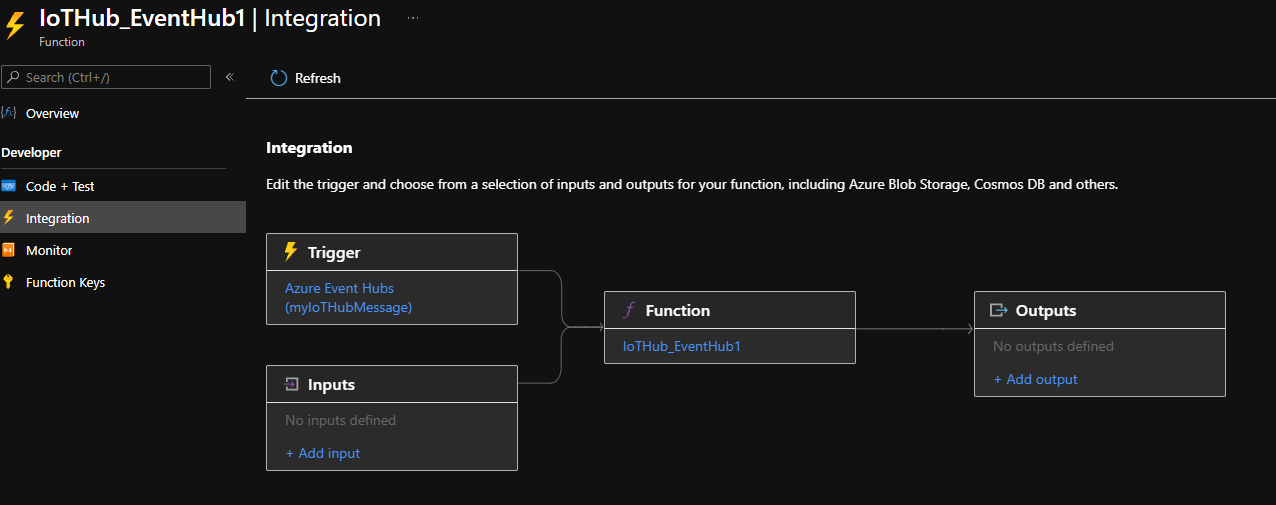Click Add output link
Screen dimensions: 1276x505
1035,379
